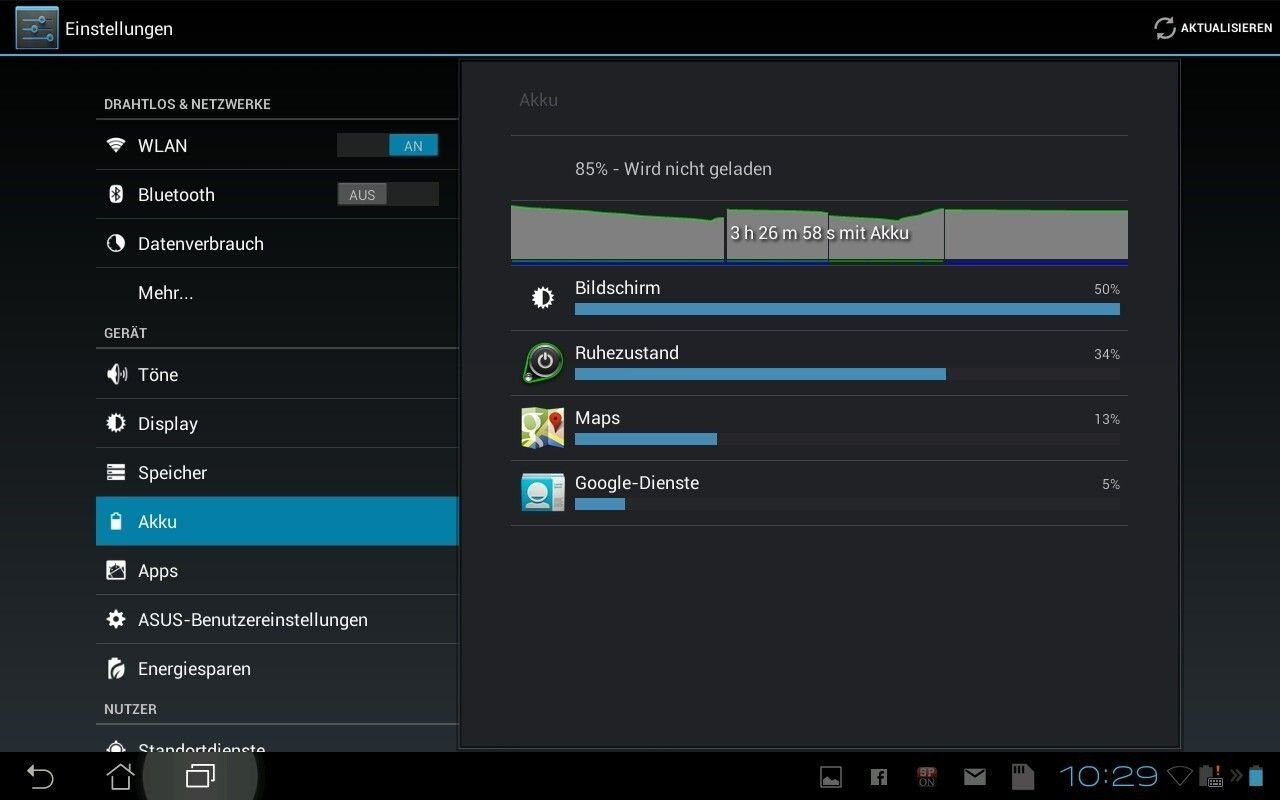Click the Ruhezustand power icon
This screenshot has width=1280, height=800.
pos(543,362)
